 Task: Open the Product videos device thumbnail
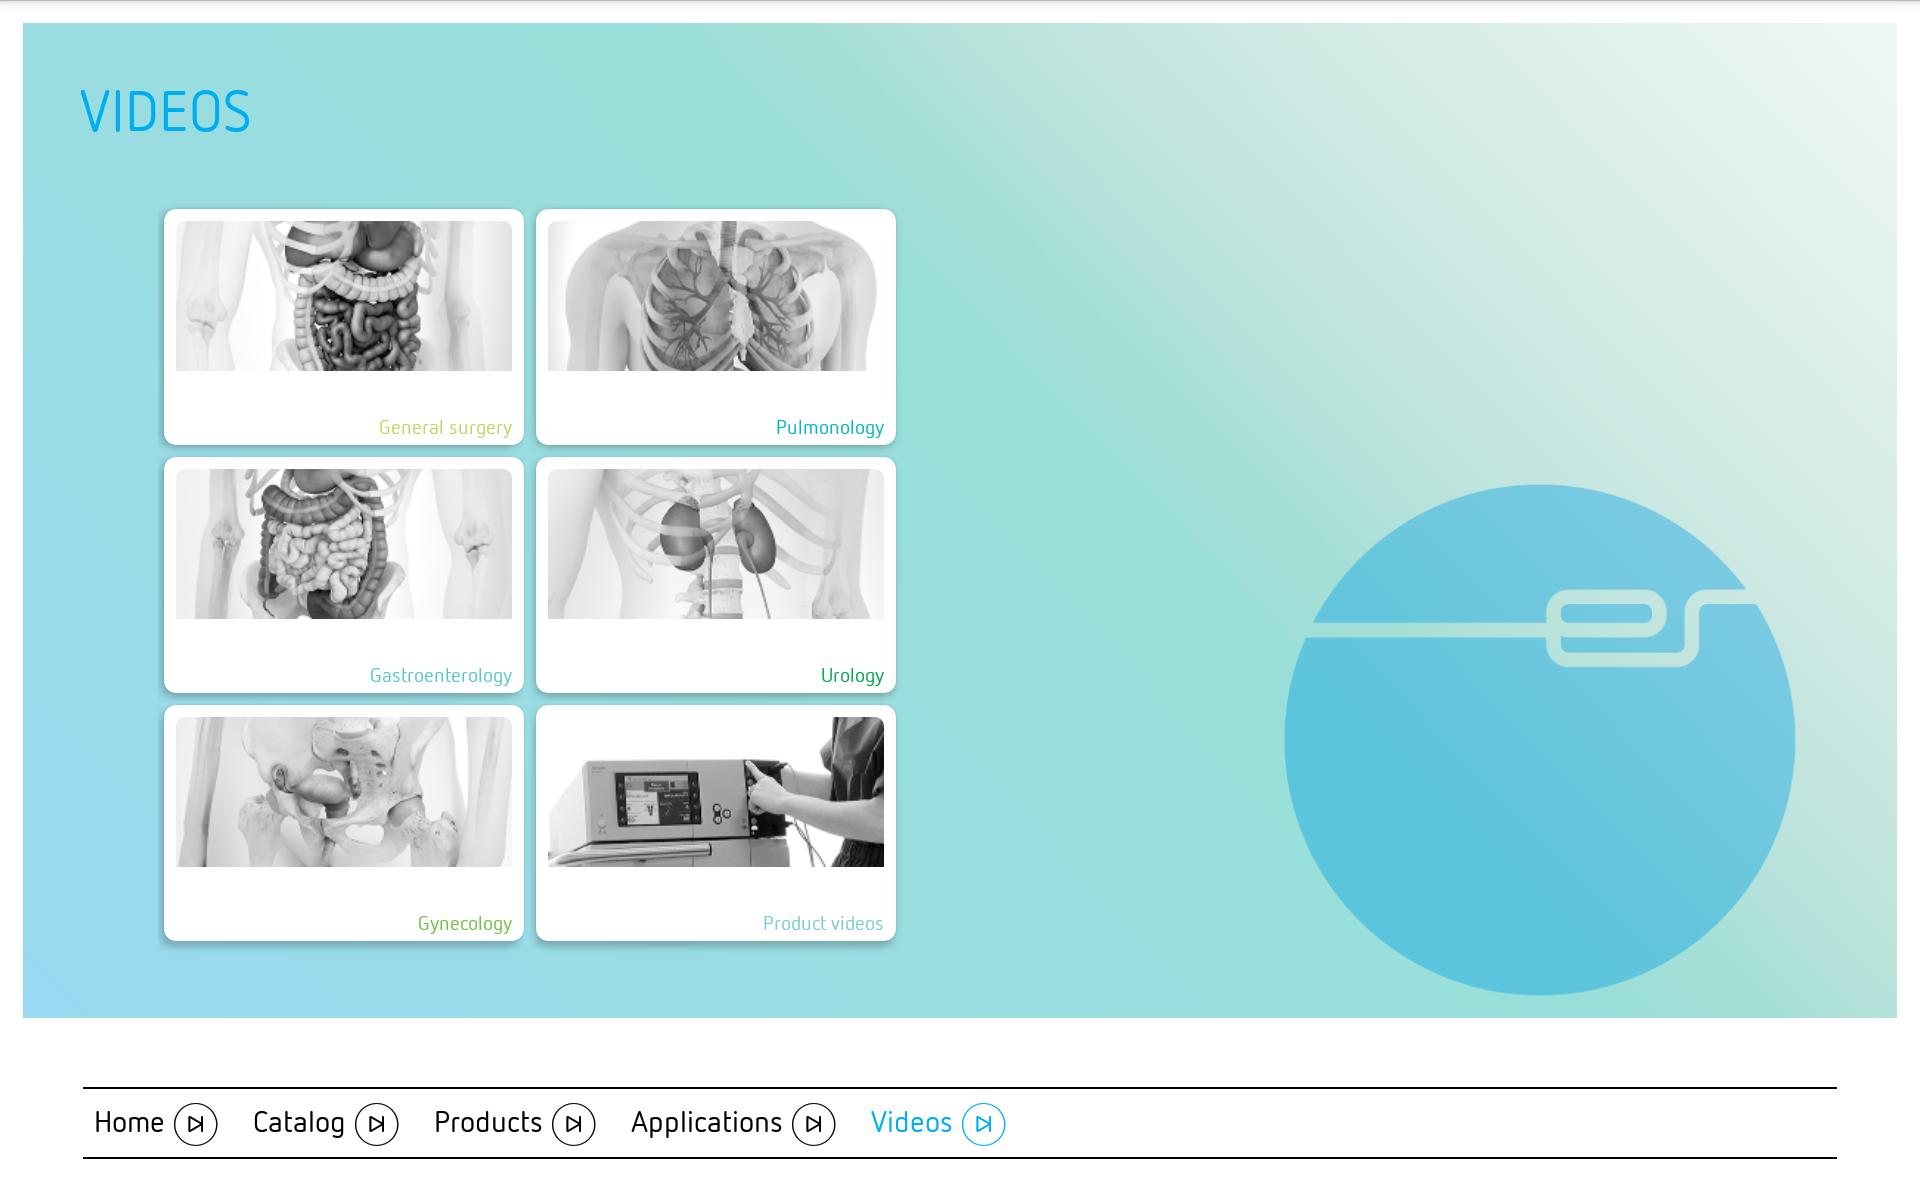pos(715,792)
